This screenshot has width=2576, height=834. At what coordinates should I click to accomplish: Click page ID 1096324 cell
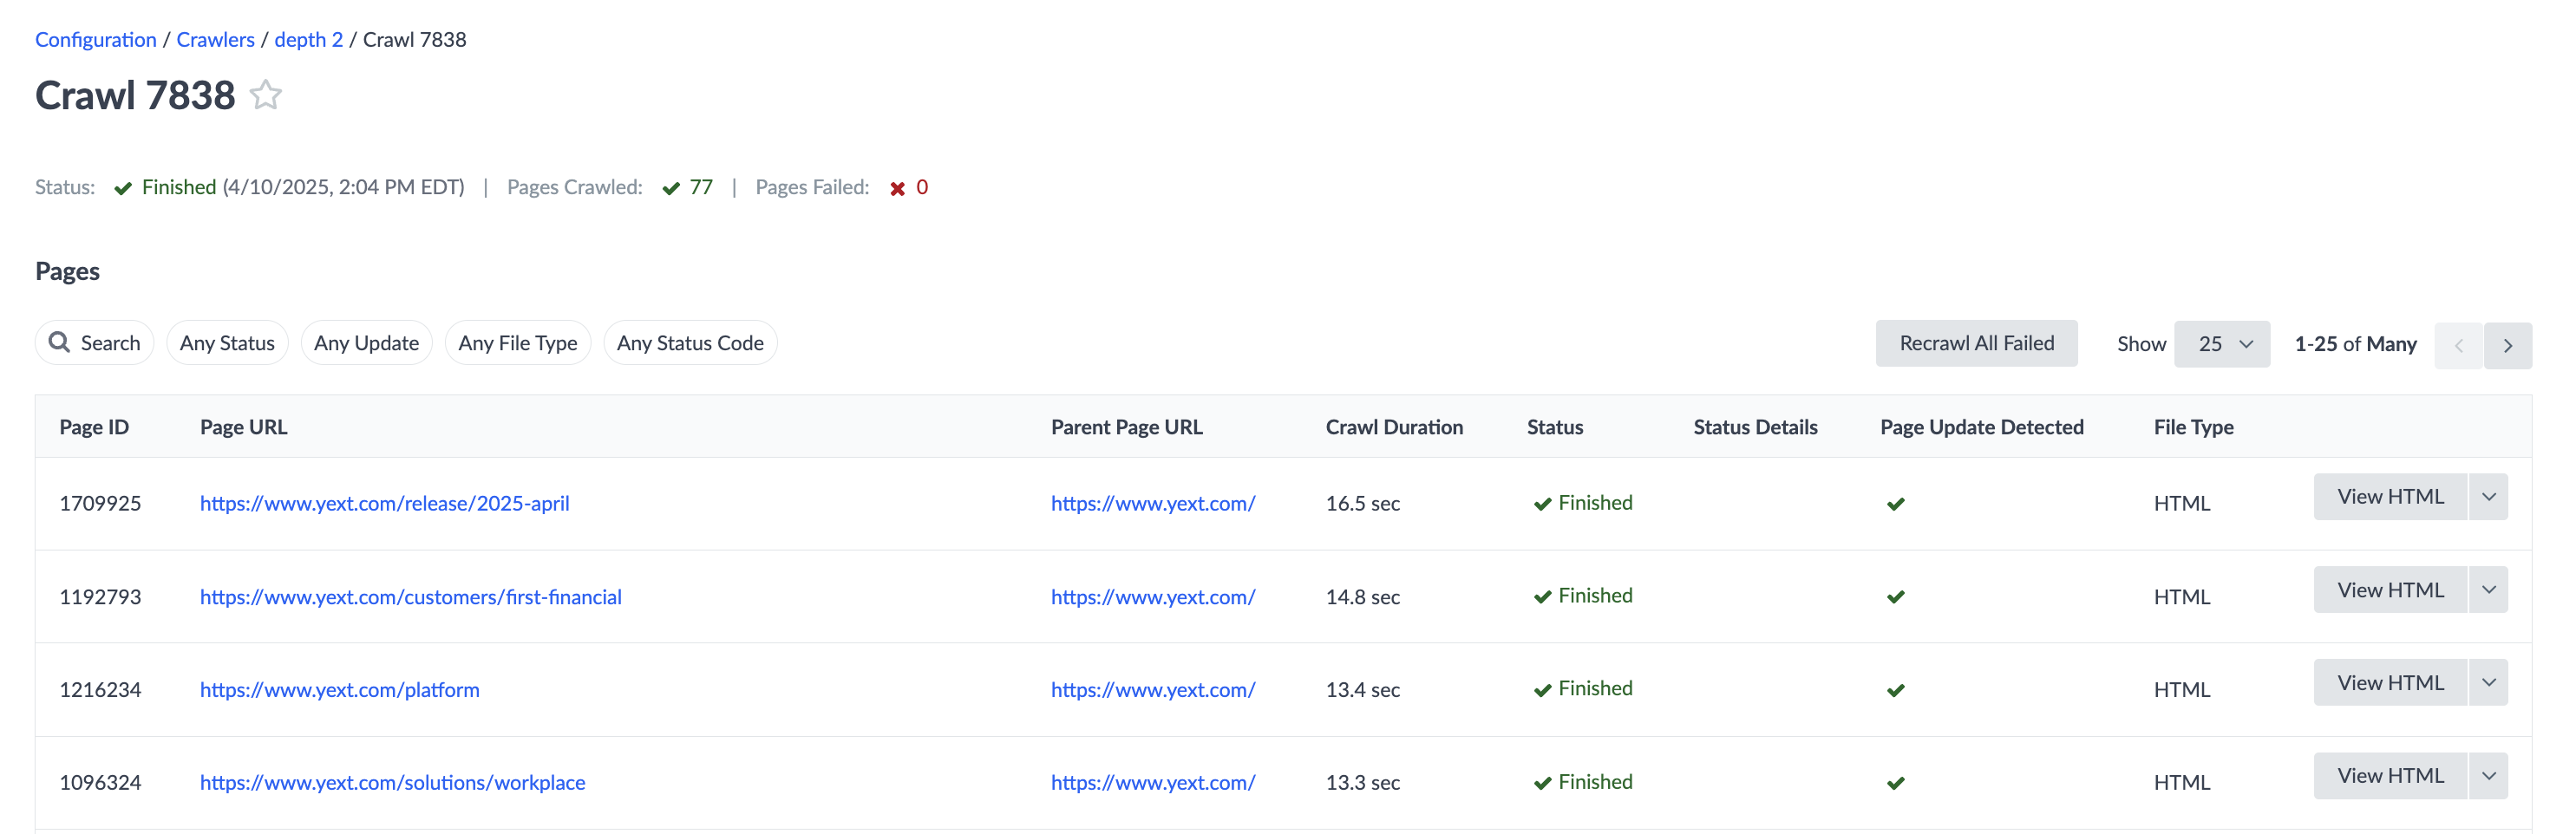tap(100, 783)
